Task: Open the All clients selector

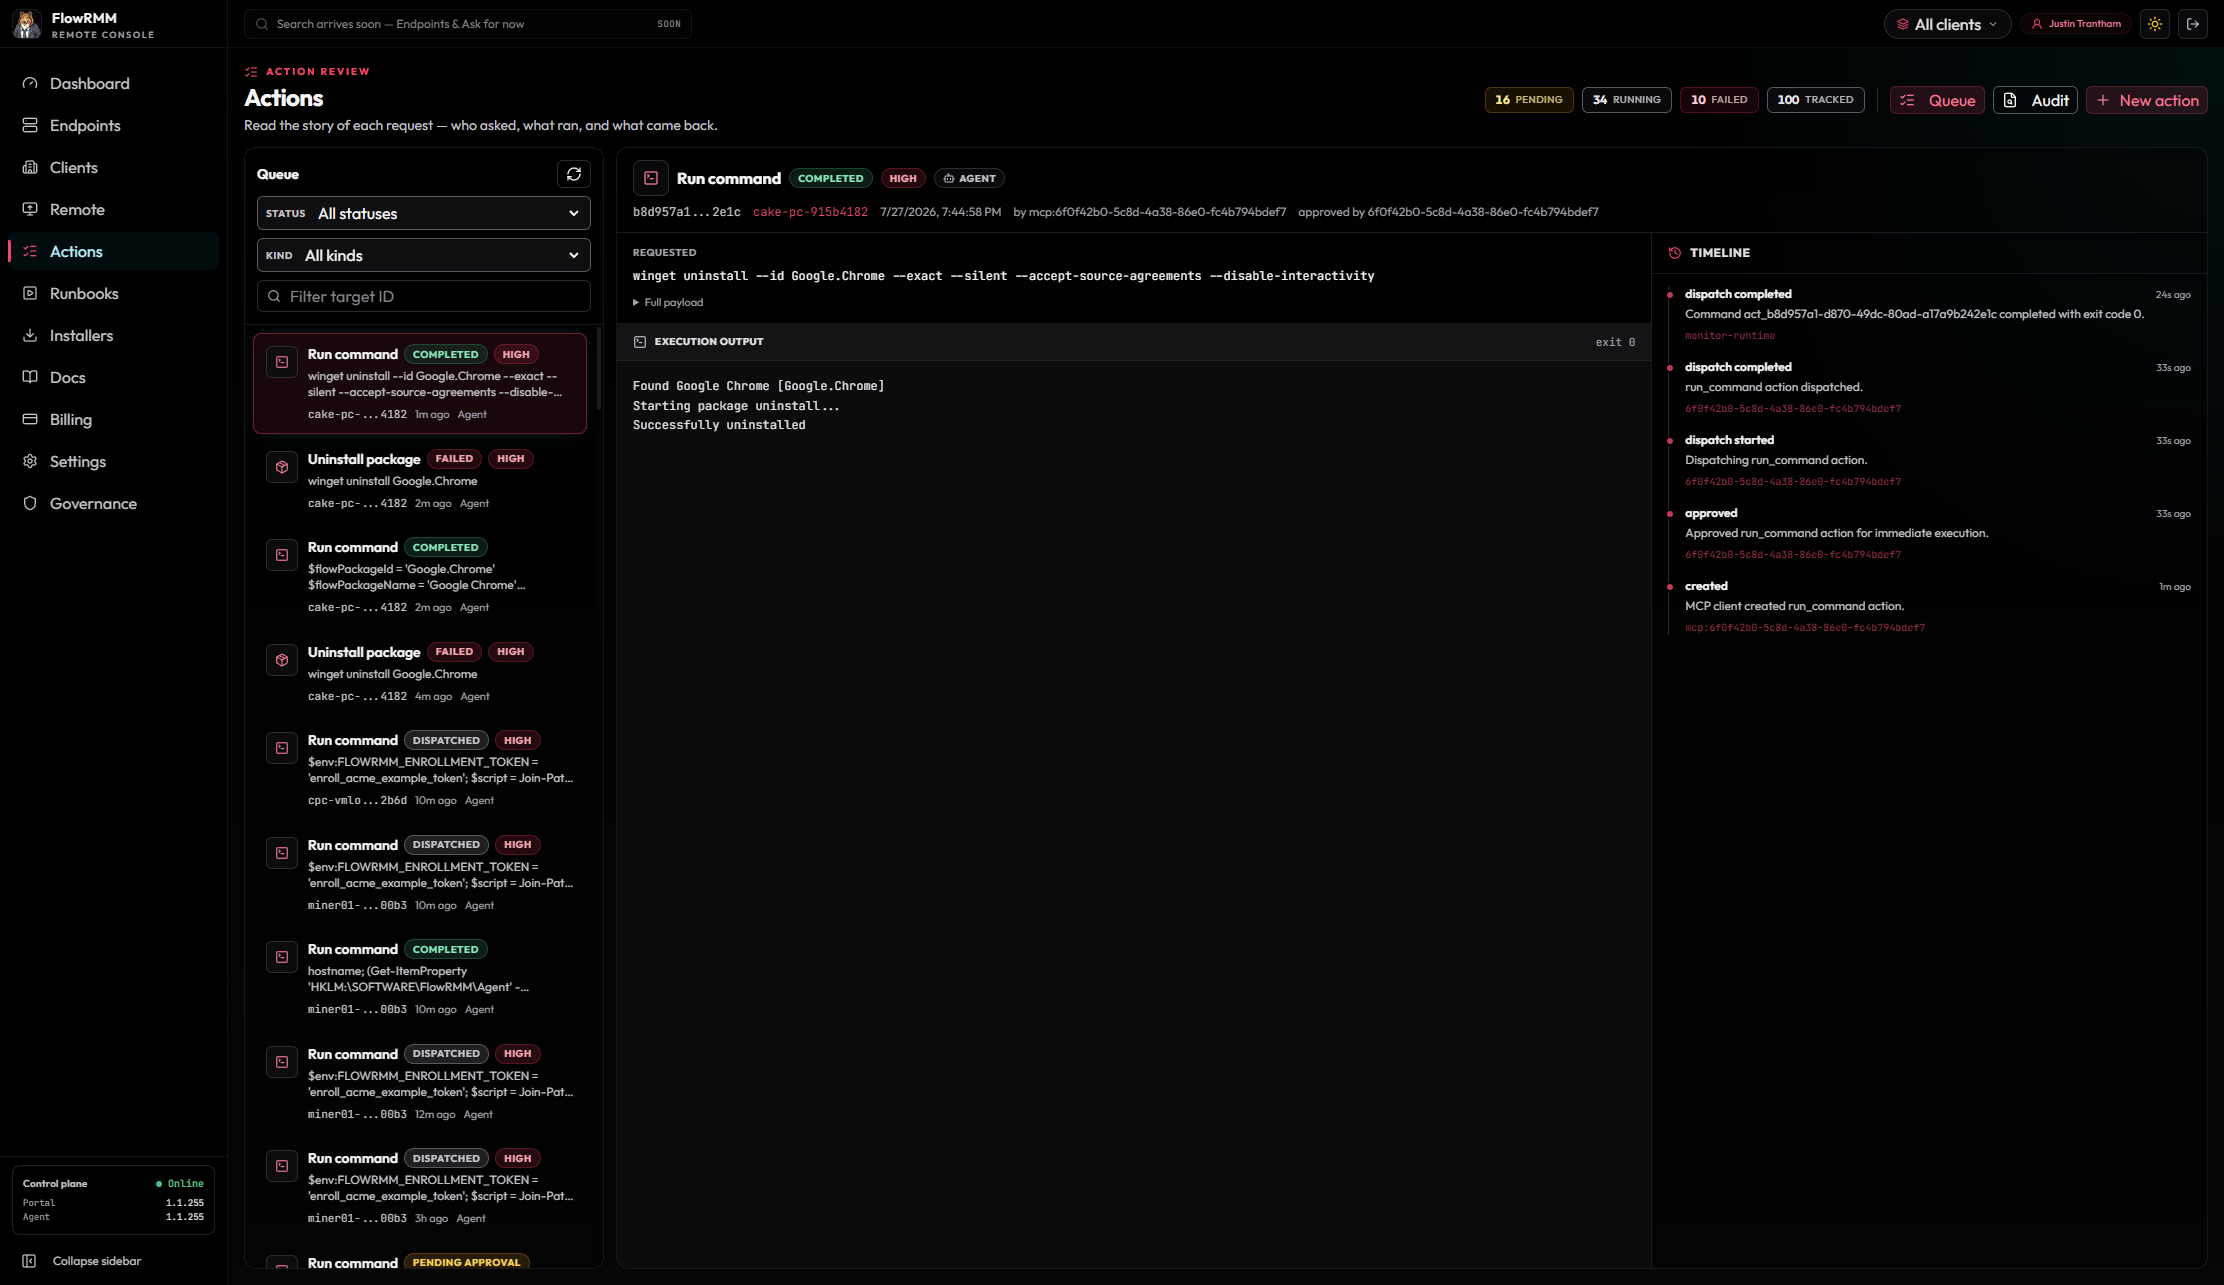Action: click(1947, 24)
